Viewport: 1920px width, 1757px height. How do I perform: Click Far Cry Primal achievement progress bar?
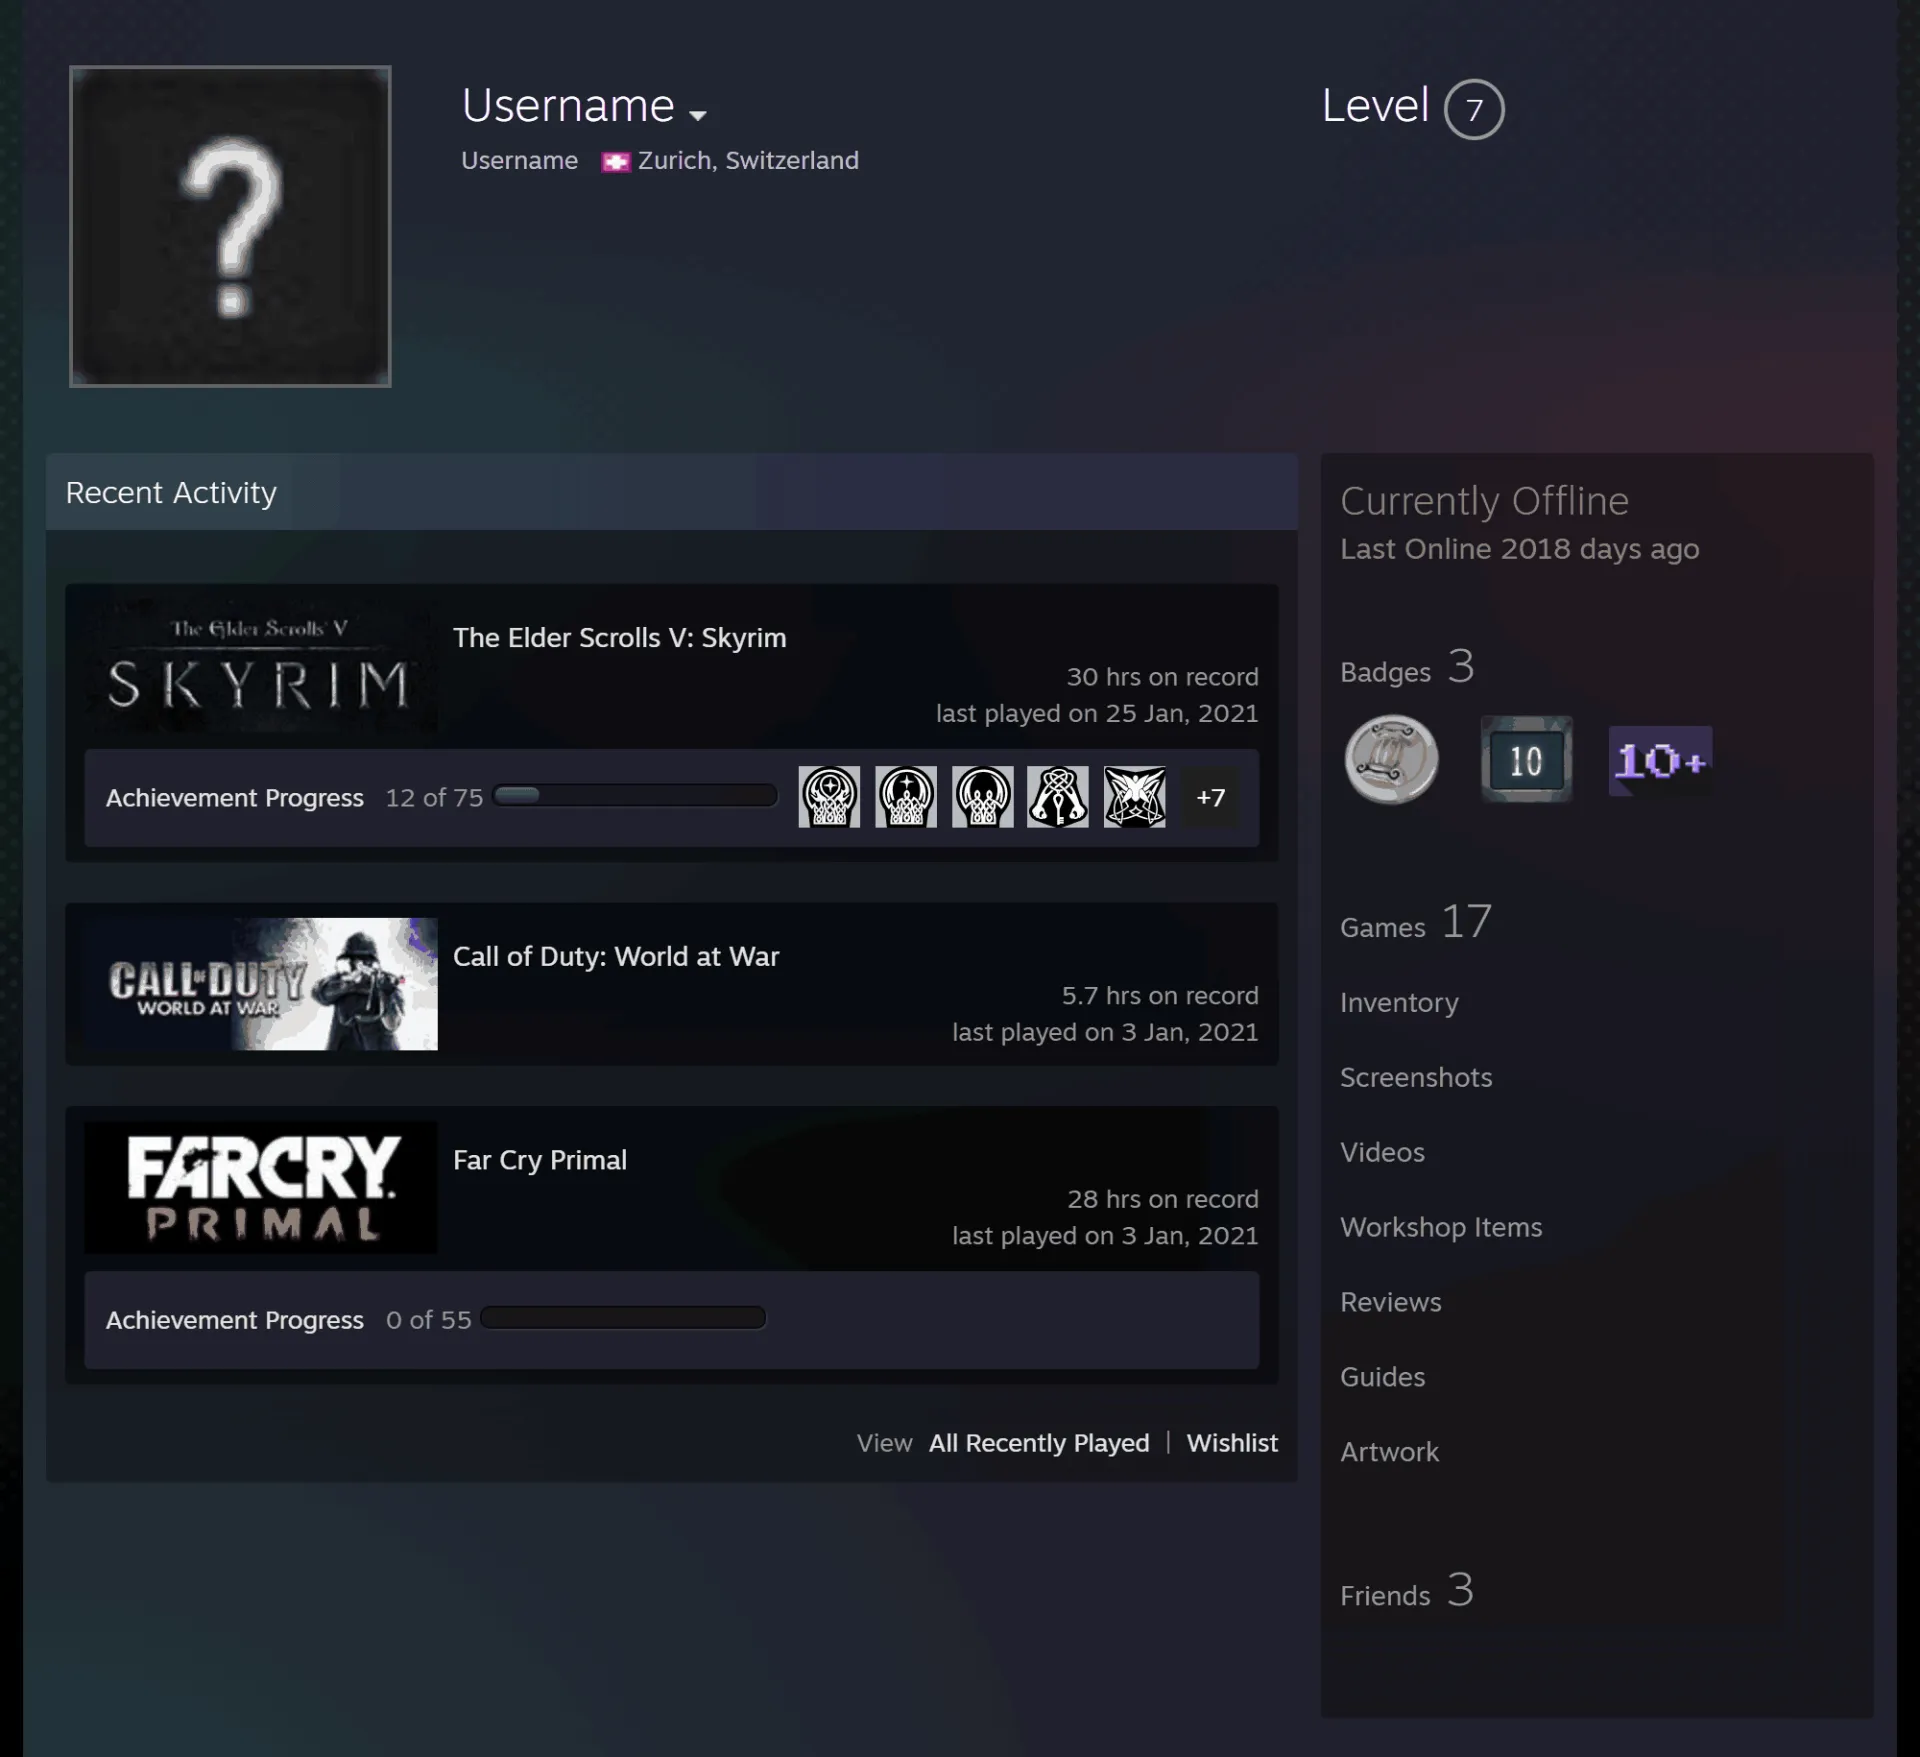pos(623,1318)
